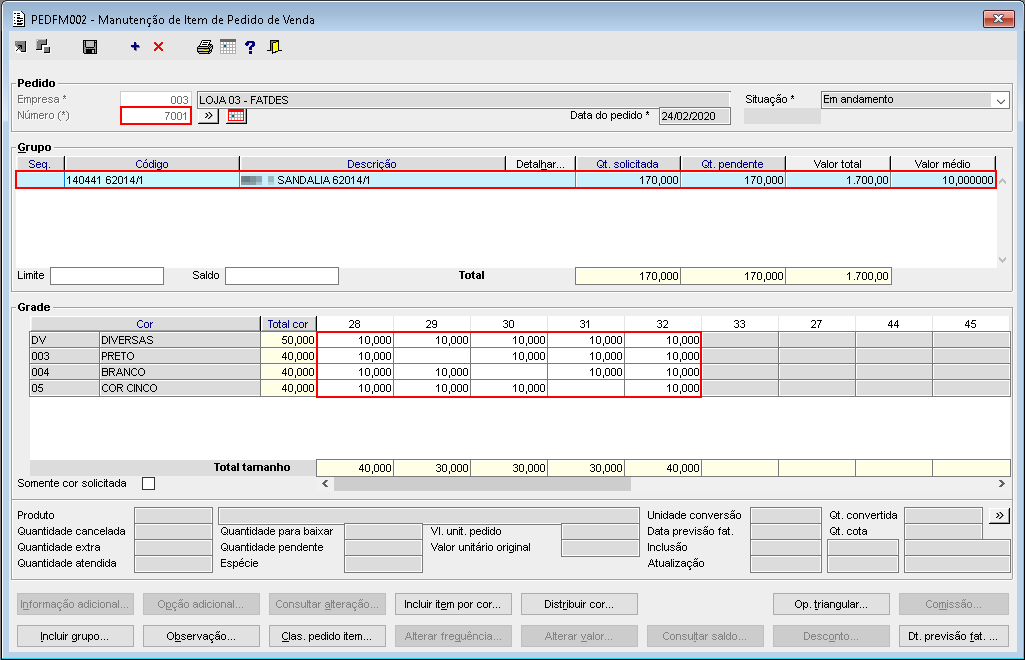Viewport: 1025px width, 660px height.
Task: Click the Data do pedido field
Action: [694, 116]
